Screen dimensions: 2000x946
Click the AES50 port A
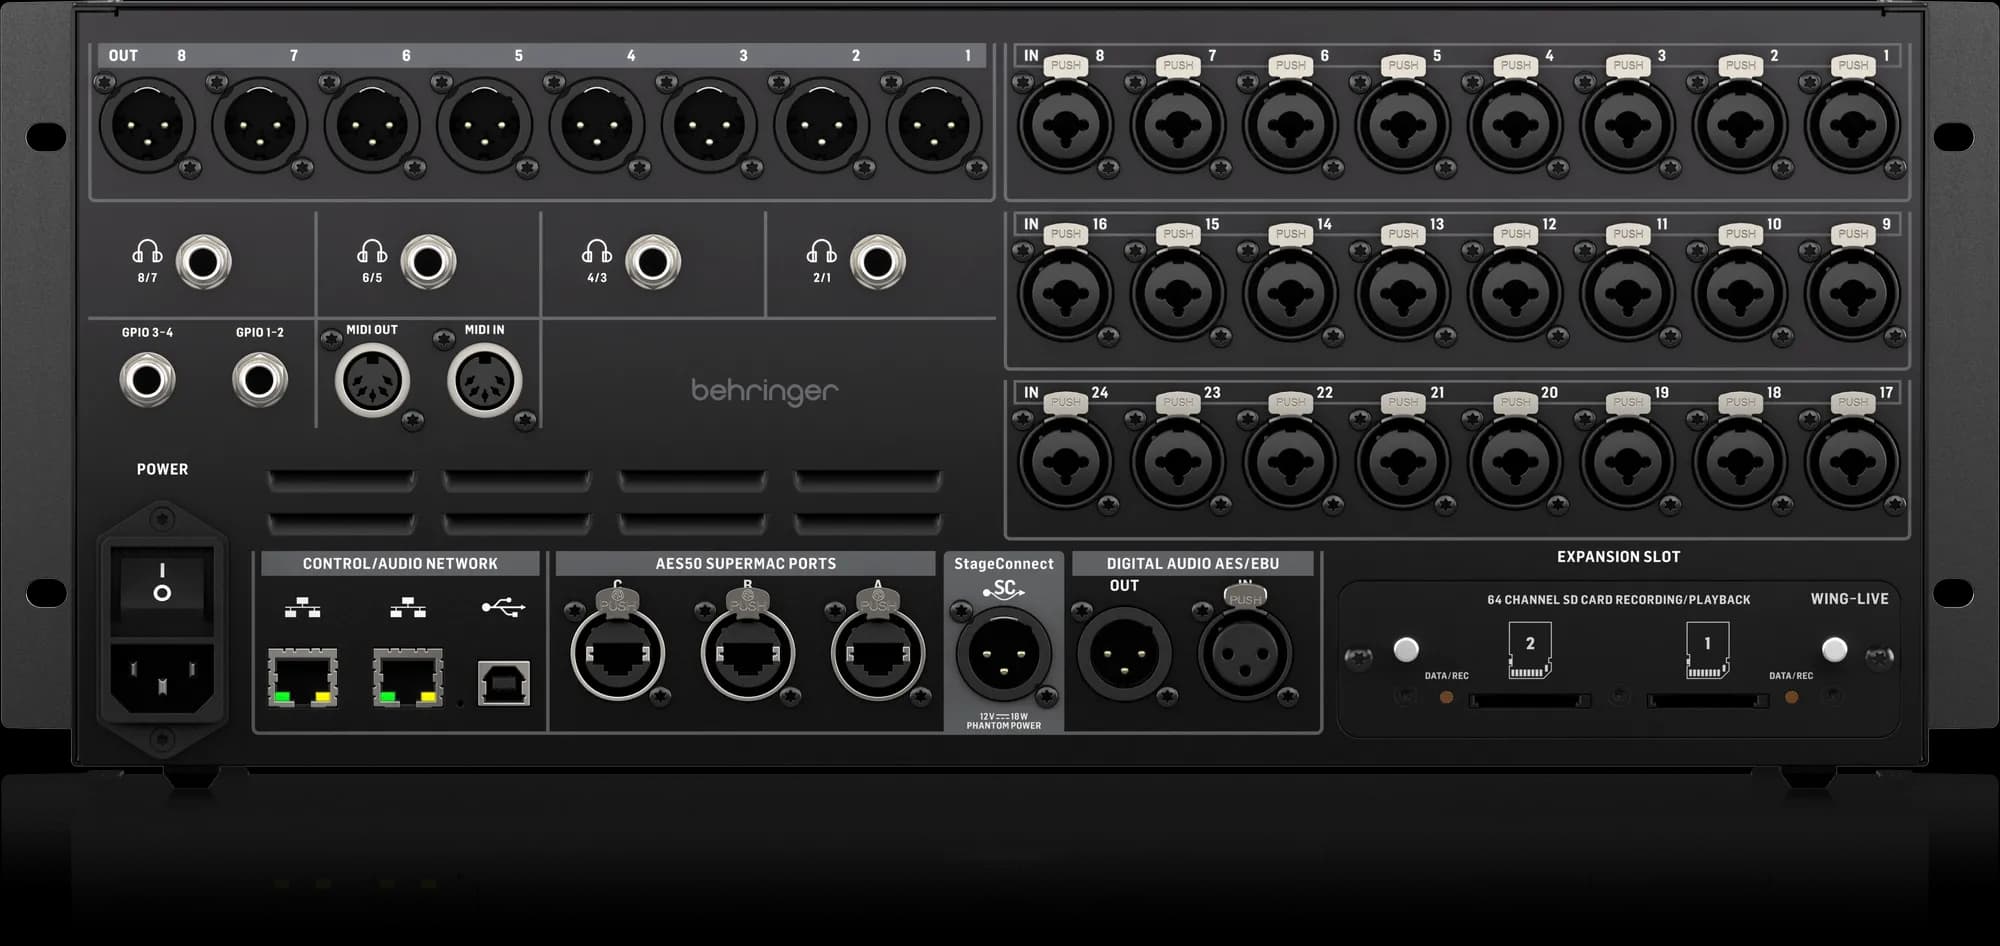click(x=878, y=654)
